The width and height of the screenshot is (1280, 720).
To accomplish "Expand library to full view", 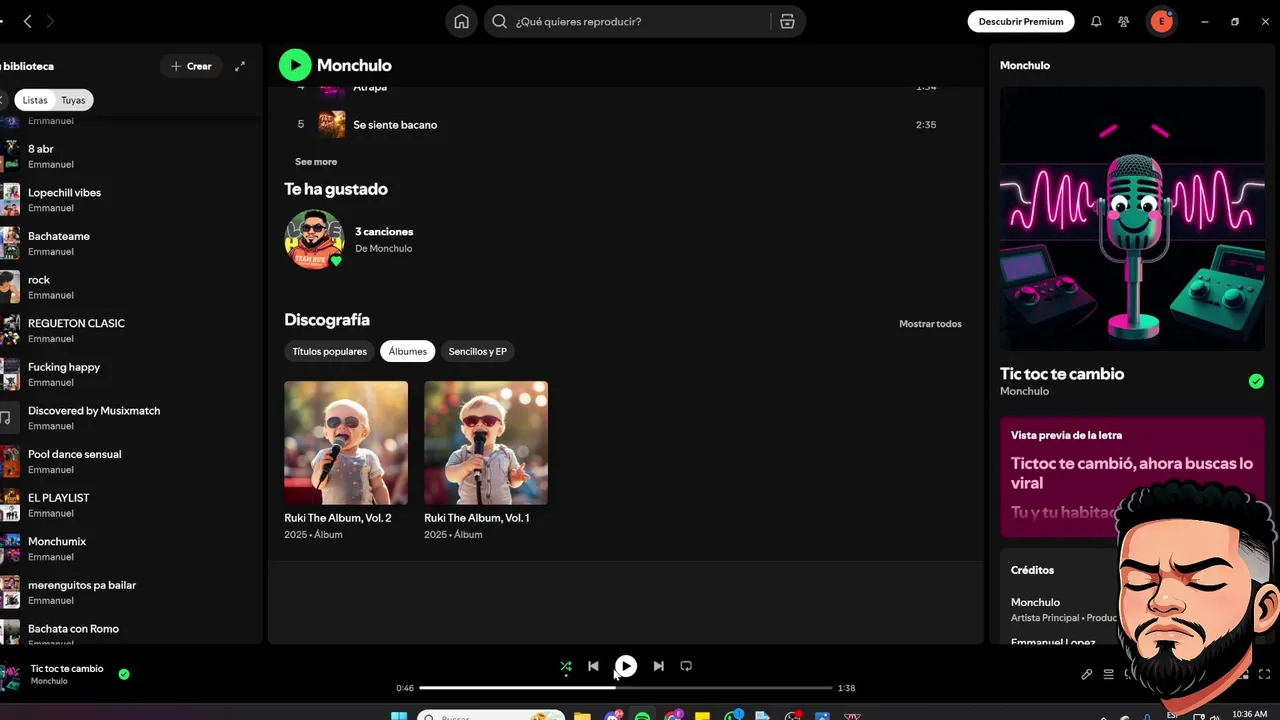I will [x=240, y=66].
